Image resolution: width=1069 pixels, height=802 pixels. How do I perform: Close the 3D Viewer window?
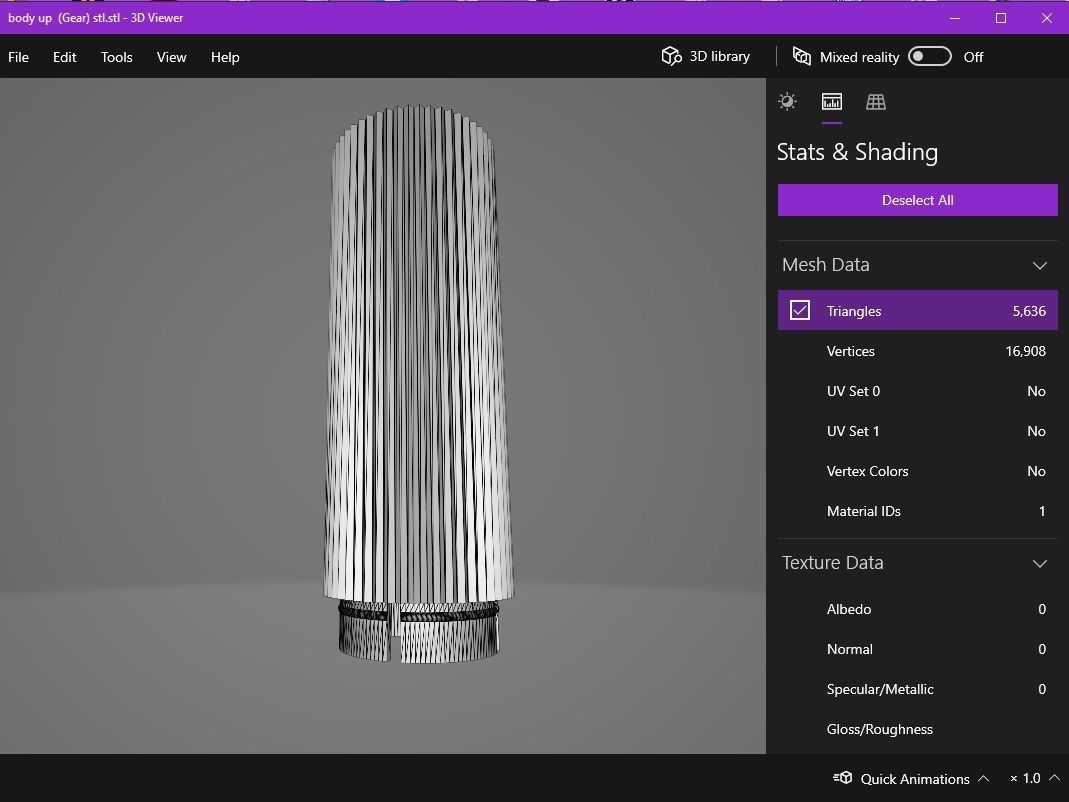tap(1047, 18)
